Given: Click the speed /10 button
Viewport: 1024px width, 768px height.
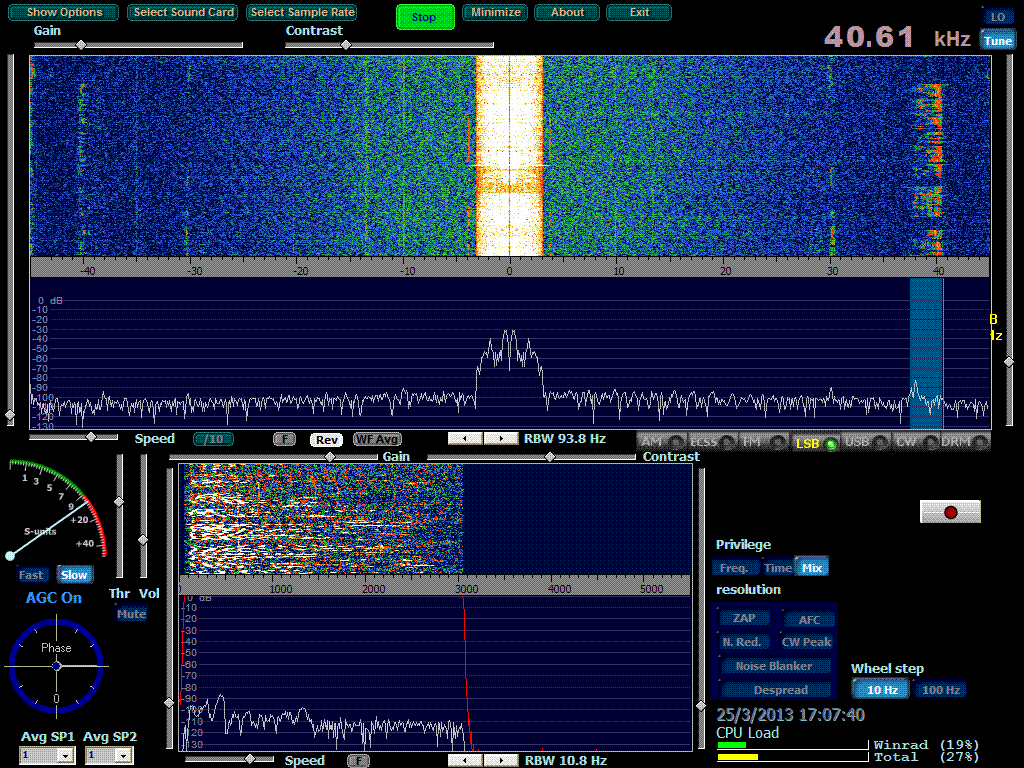Looking at the screenshot, I should coord(213,439).
